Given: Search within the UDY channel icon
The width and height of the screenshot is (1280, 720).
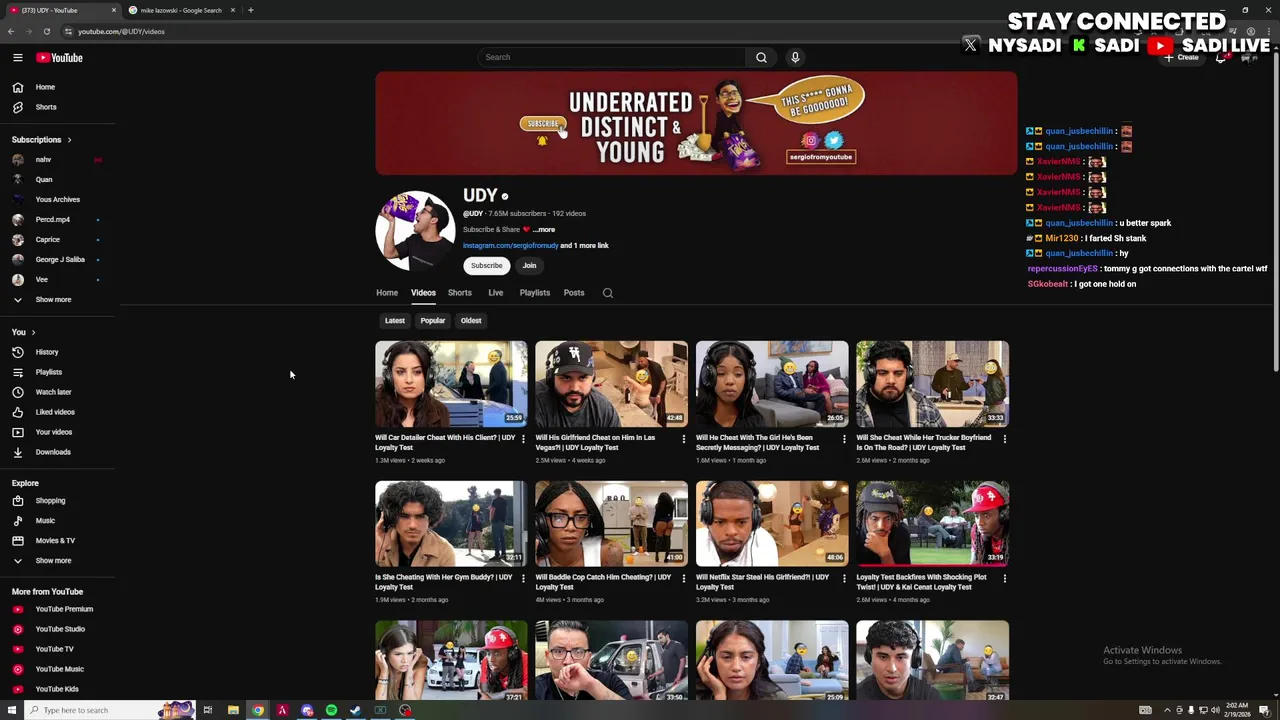Looking at the screenshot, I should coord(607,293).
